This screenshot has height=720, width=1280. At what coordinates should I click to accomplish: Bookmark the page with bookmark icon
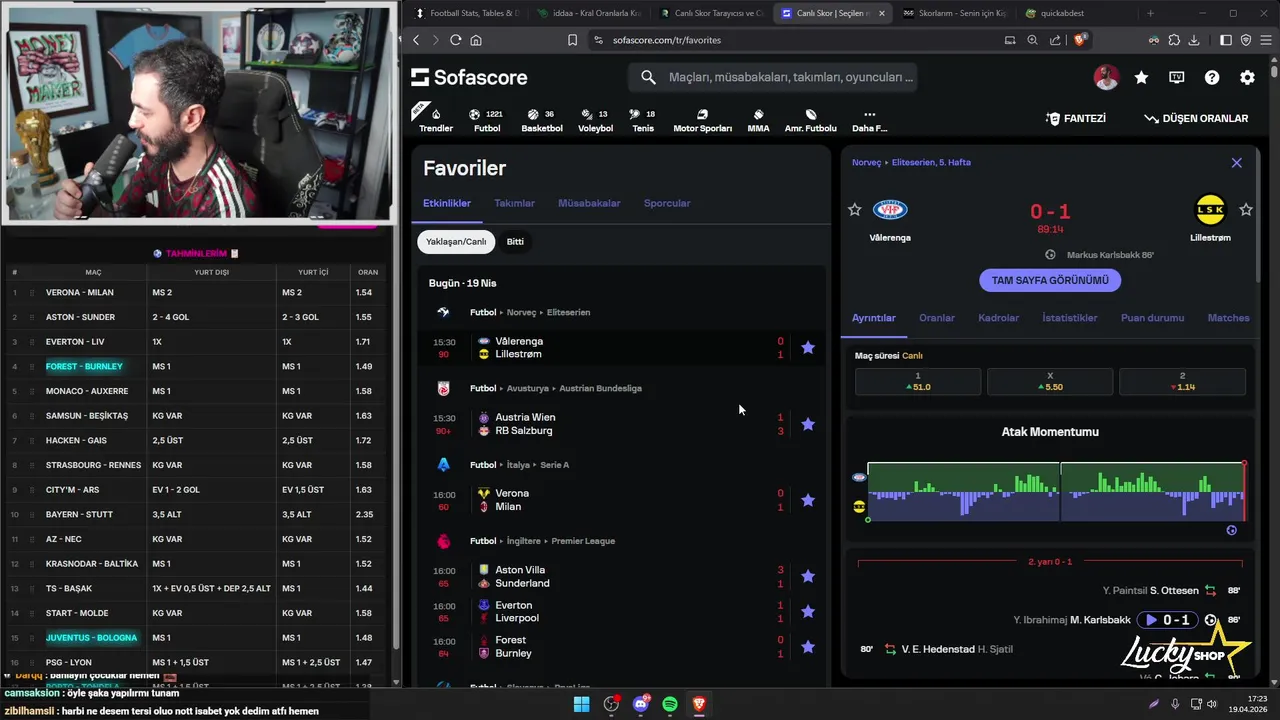572,40
